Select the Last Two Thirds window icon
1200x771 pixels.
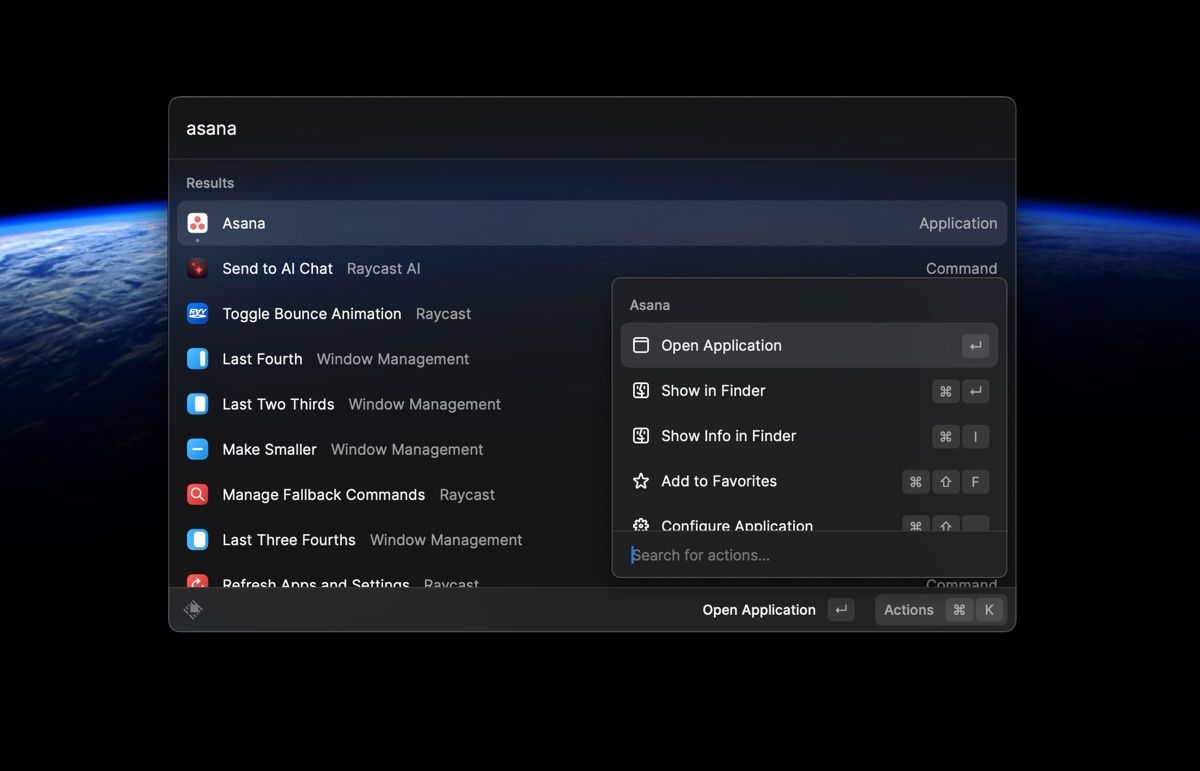click(x=197, y=404)
